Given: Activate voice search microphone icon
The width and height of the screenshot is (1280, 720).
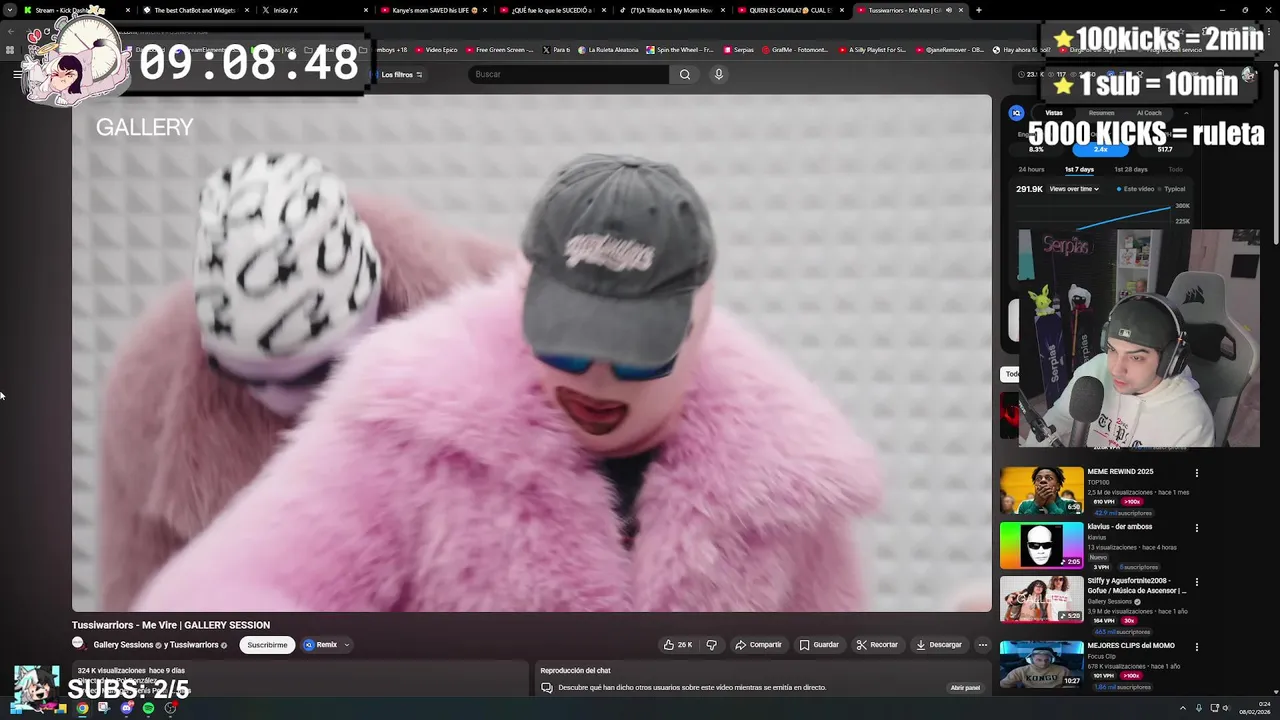Looking at the screenshot, I should 718,74.
